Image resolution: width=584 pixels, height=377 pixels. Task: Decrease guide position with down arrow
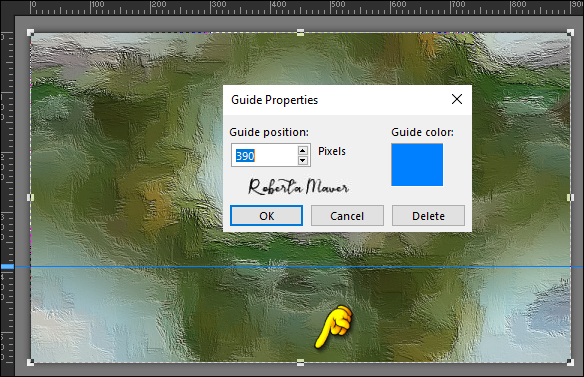point(303,160)
